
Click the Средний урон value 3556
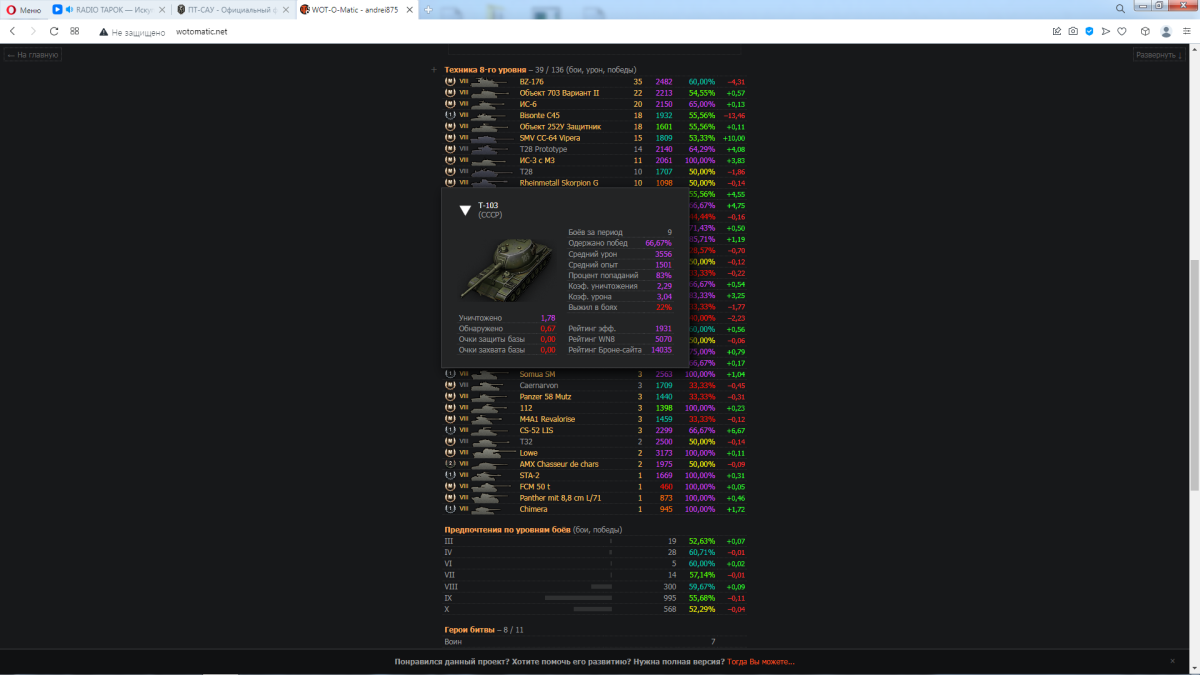pos(663,254)
